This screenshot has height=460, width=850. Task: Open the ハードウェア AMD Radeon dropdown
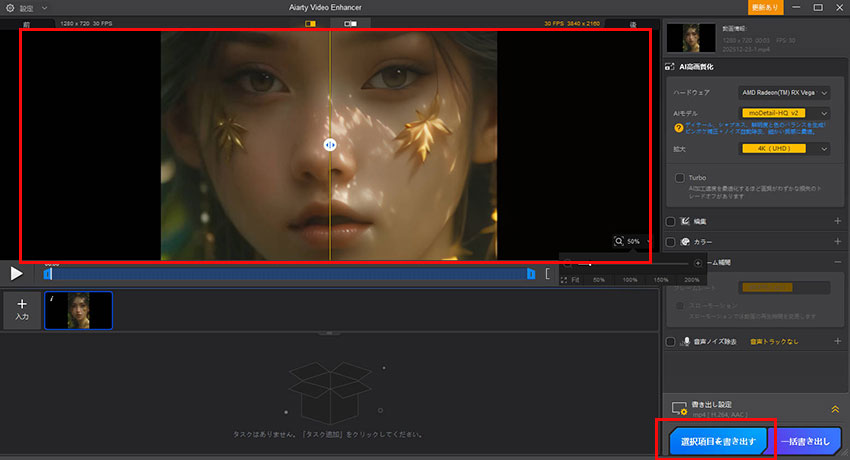(x=784, y=93)
